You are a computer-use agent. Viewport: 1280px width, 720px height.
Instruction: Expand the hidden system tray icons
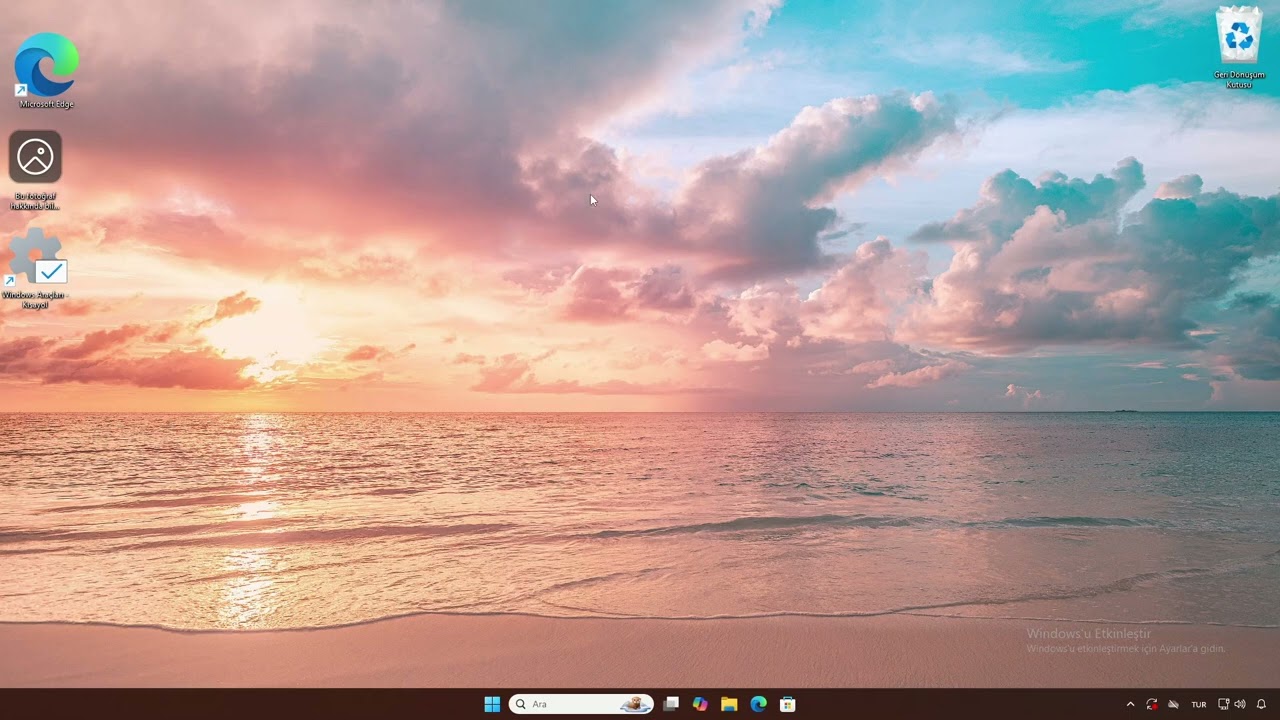tap(1131, 704)
